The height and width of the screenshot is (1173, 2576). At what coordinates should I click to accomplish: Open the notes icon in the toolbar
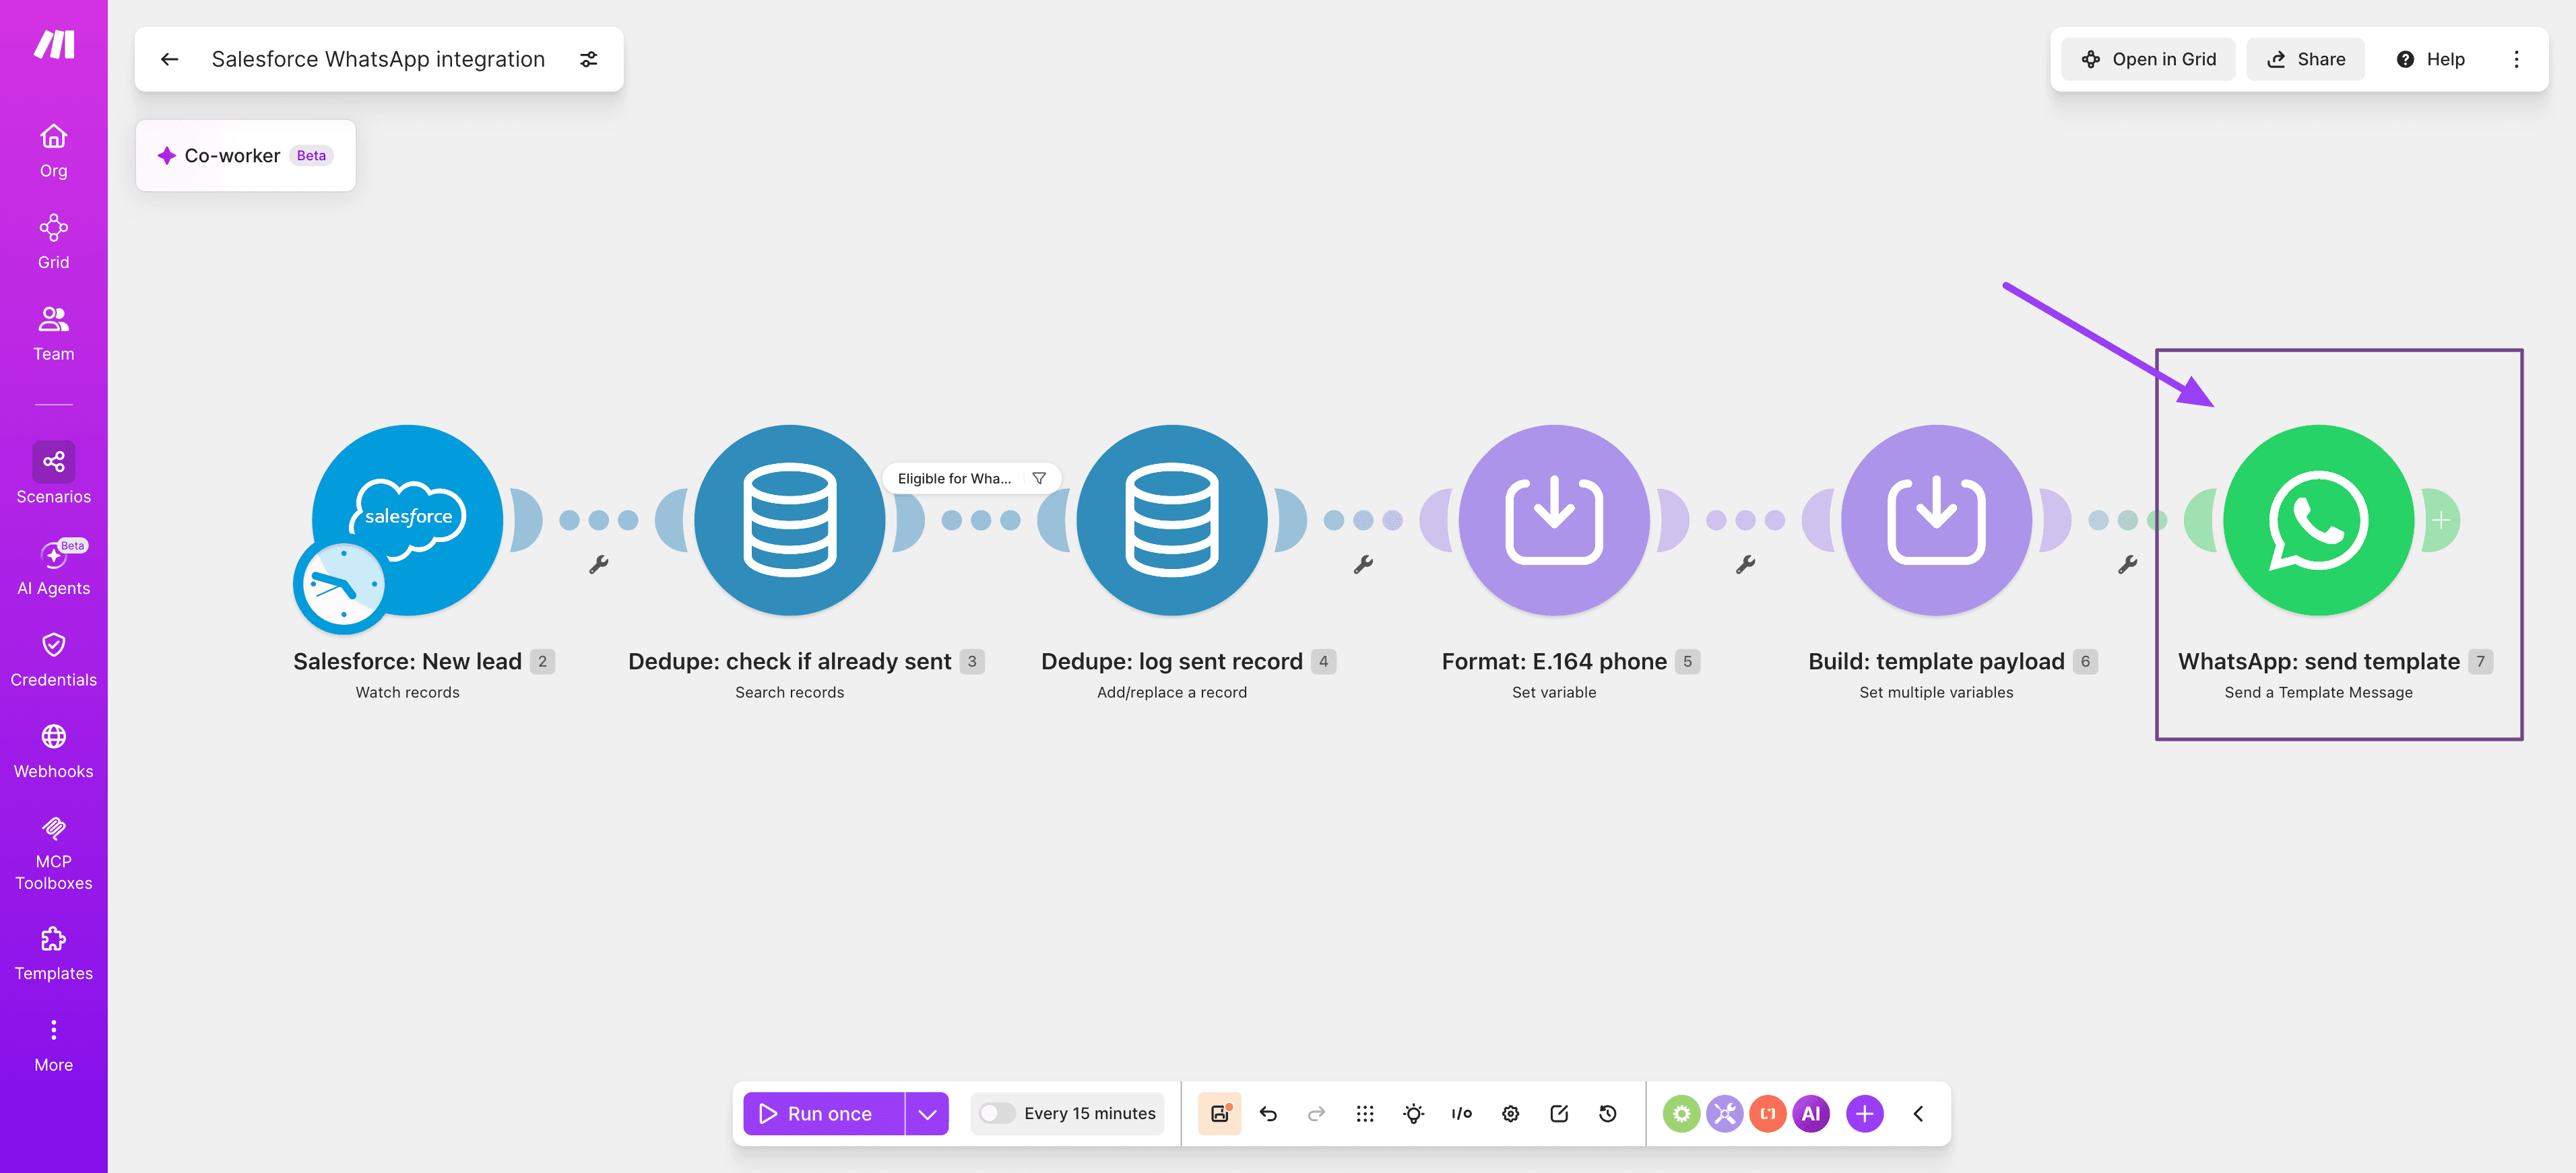[x=1559, y=1113]
